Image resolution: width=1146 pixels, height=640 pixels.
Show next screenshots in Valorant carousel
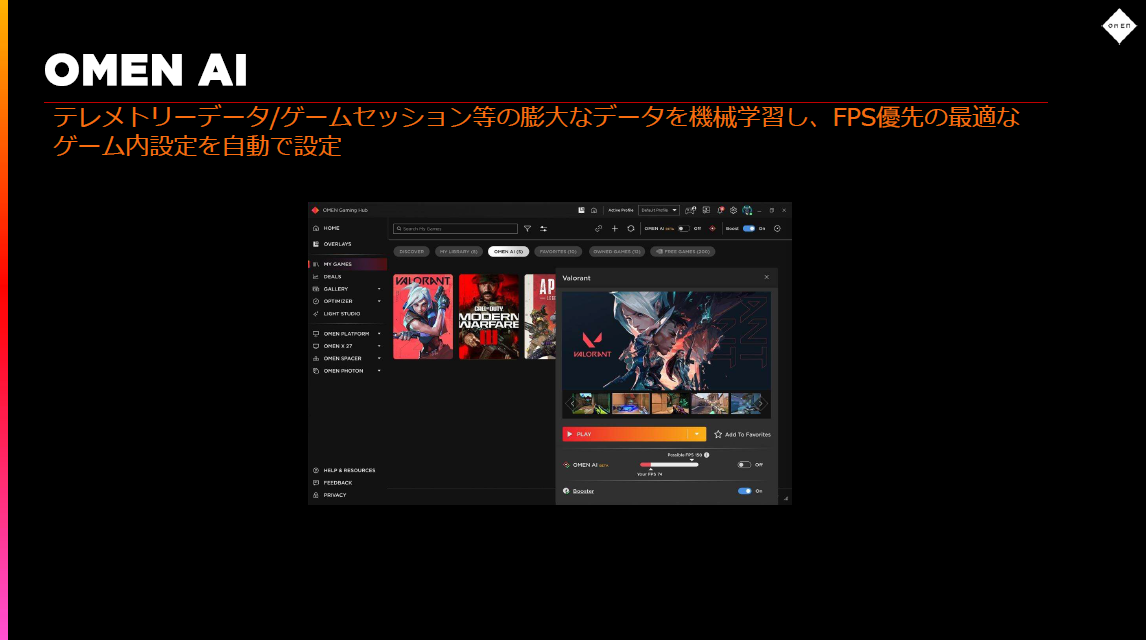(x=761, y=403)
